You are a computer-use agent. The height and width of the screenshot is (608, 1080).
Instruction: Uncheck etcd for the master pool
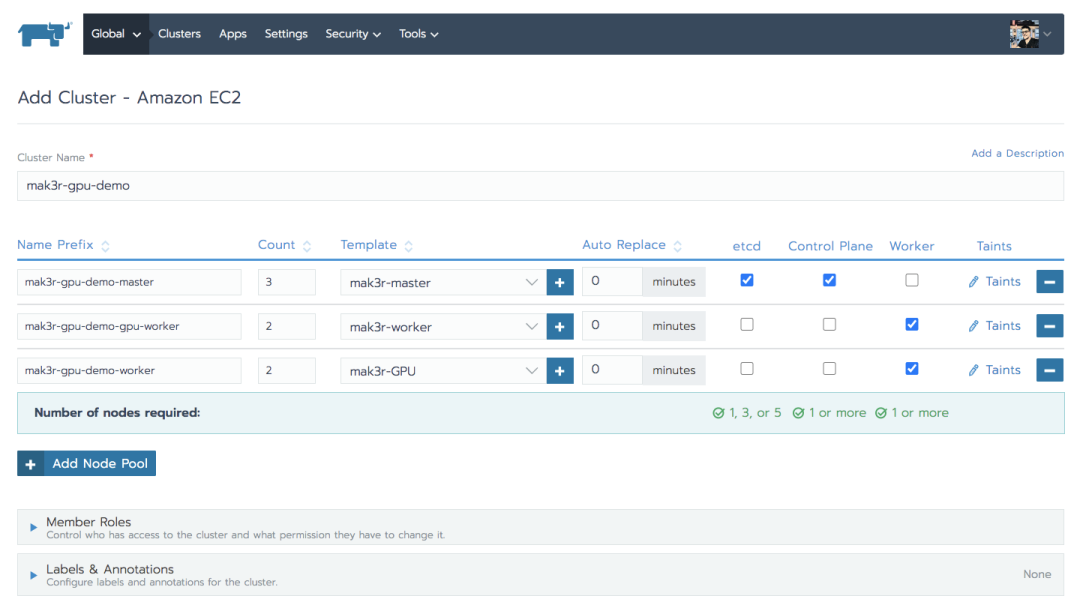pos(747,280)
